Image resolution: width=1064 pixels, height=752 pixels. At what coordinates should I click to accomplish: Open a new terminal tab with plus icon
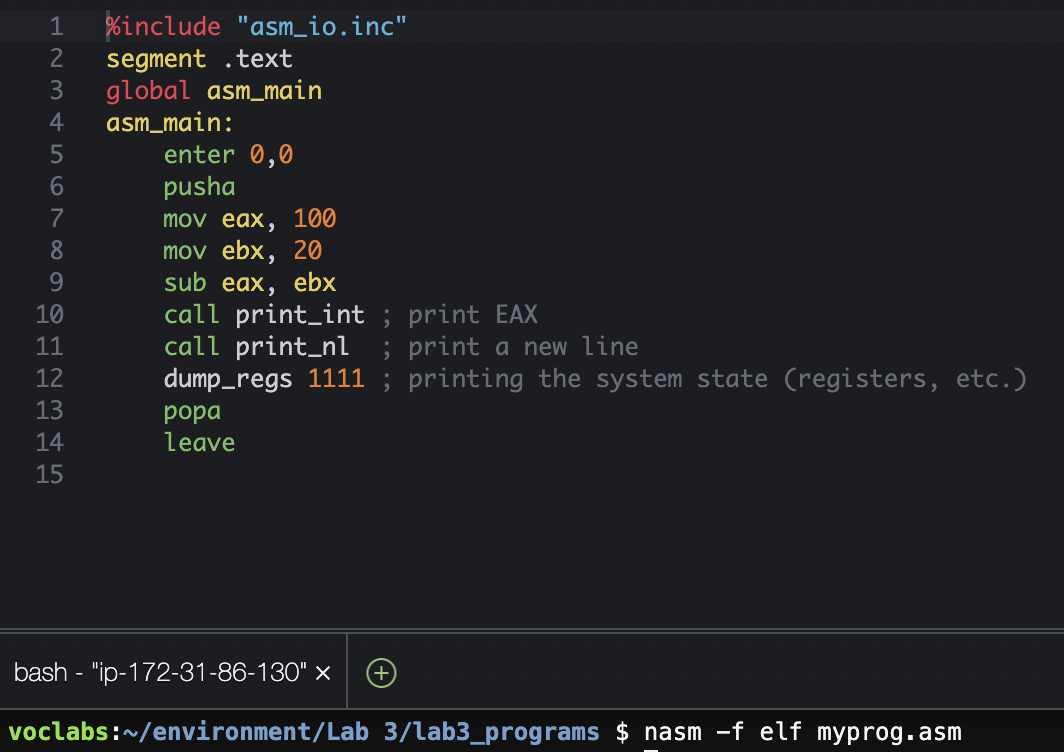coord(380,673)
